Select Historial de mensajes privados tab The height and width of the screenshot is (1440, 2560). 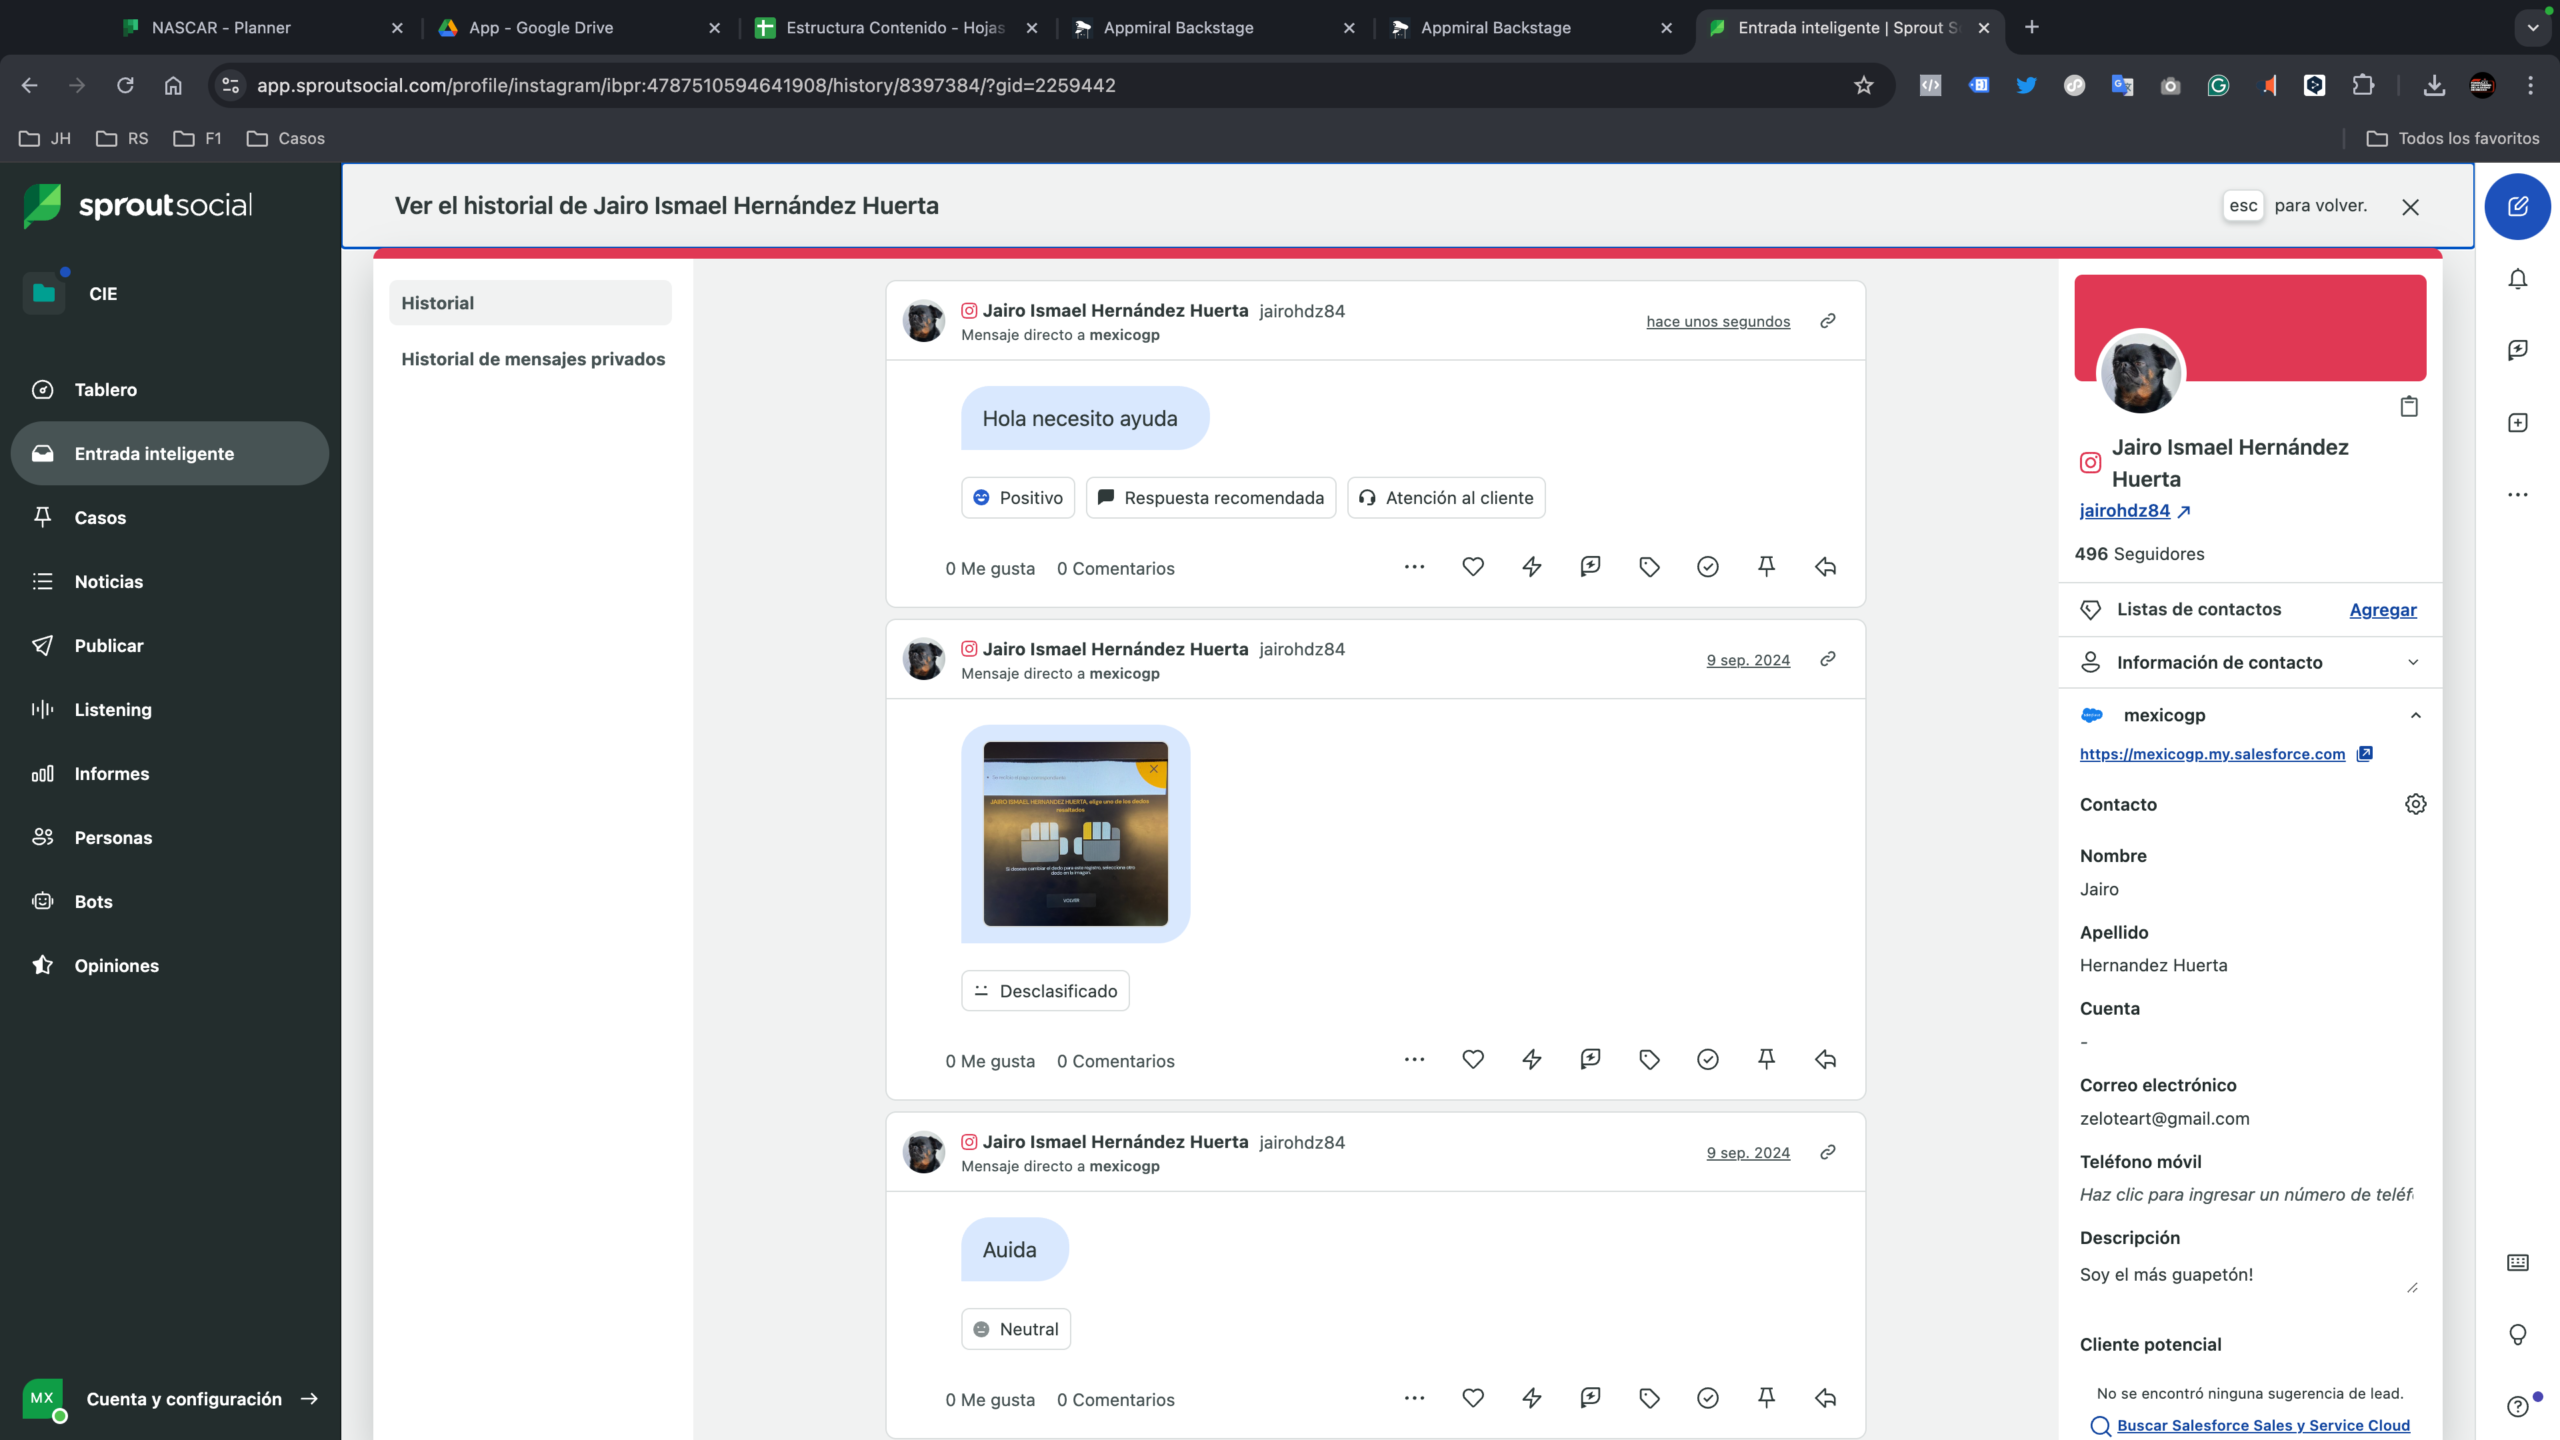tap(532, 359)
